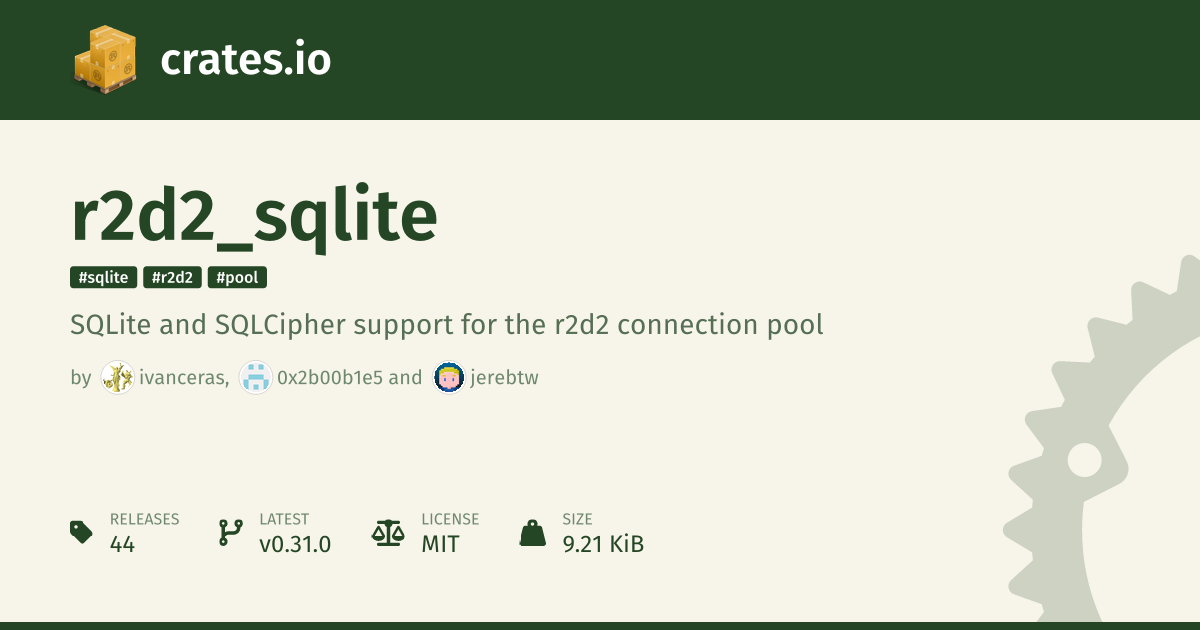Click the releases count 44

(x=122, y=545)
